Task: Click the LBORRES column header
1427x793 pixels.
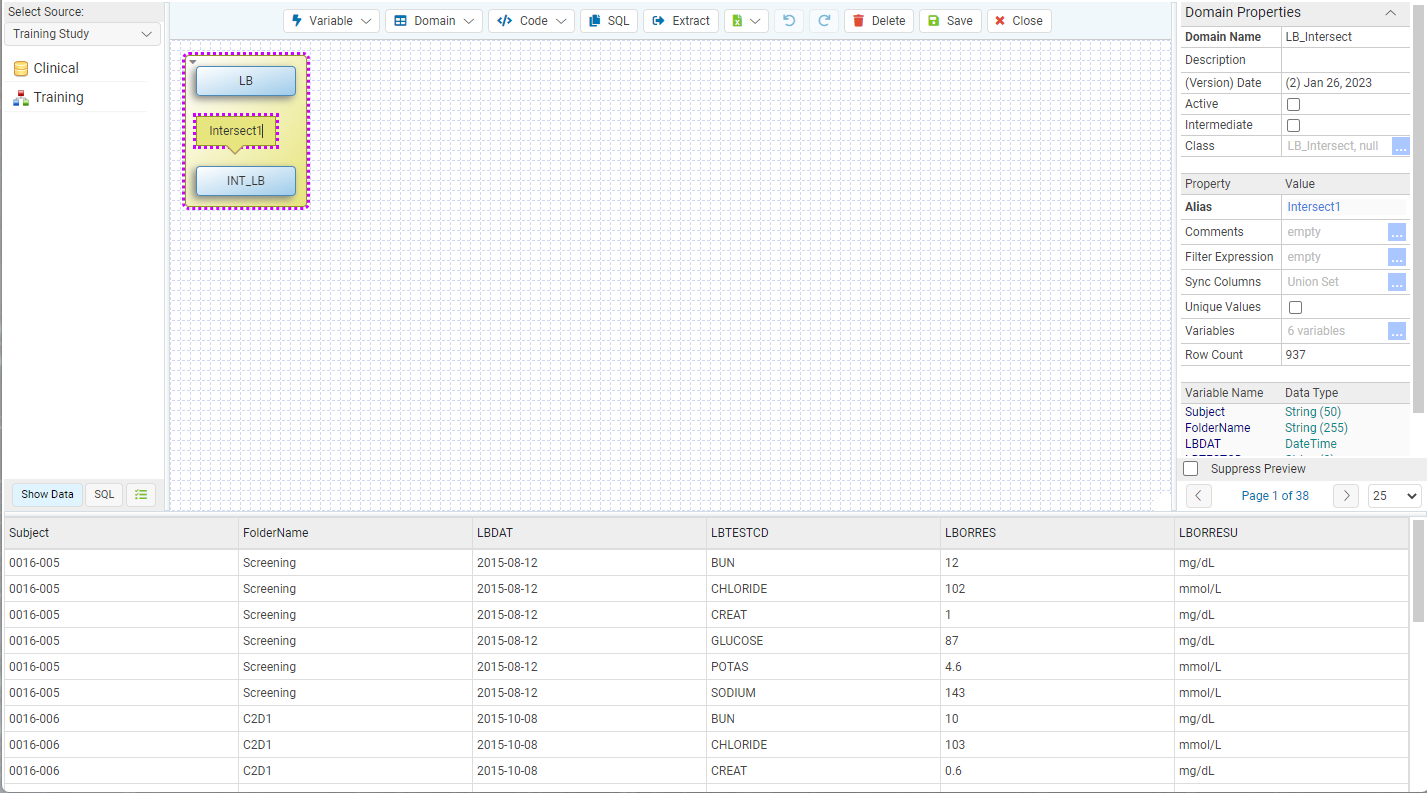Action: click(1057, 533)
